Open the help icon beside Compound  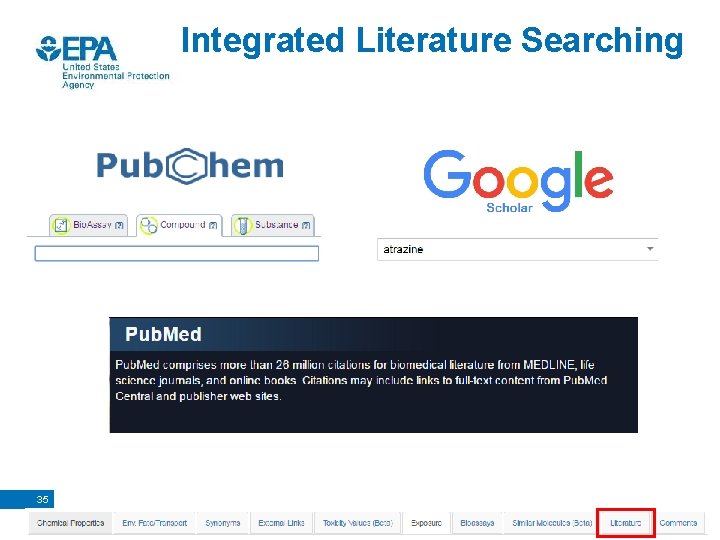point(213,225)
